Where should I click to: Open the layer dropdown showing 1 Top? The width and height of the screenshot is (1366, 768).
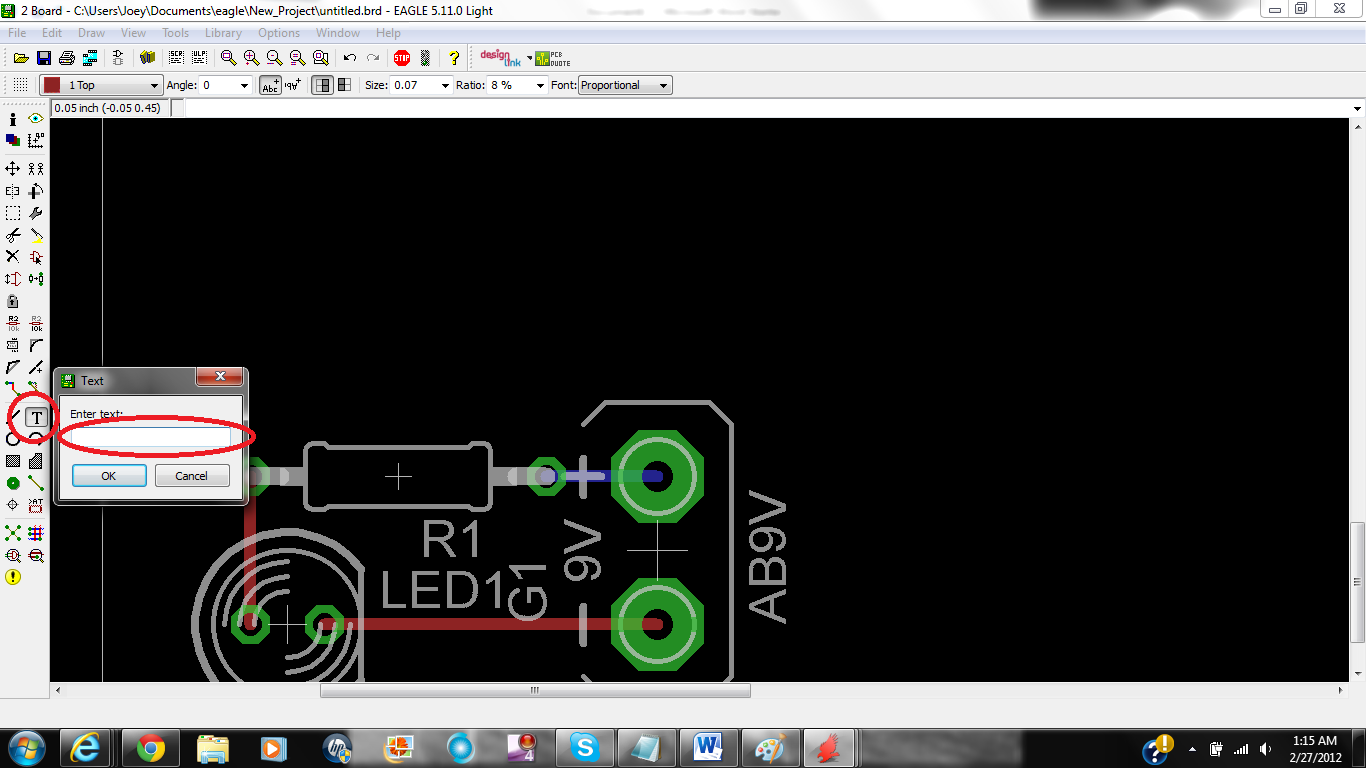click(x=100, y=85)
